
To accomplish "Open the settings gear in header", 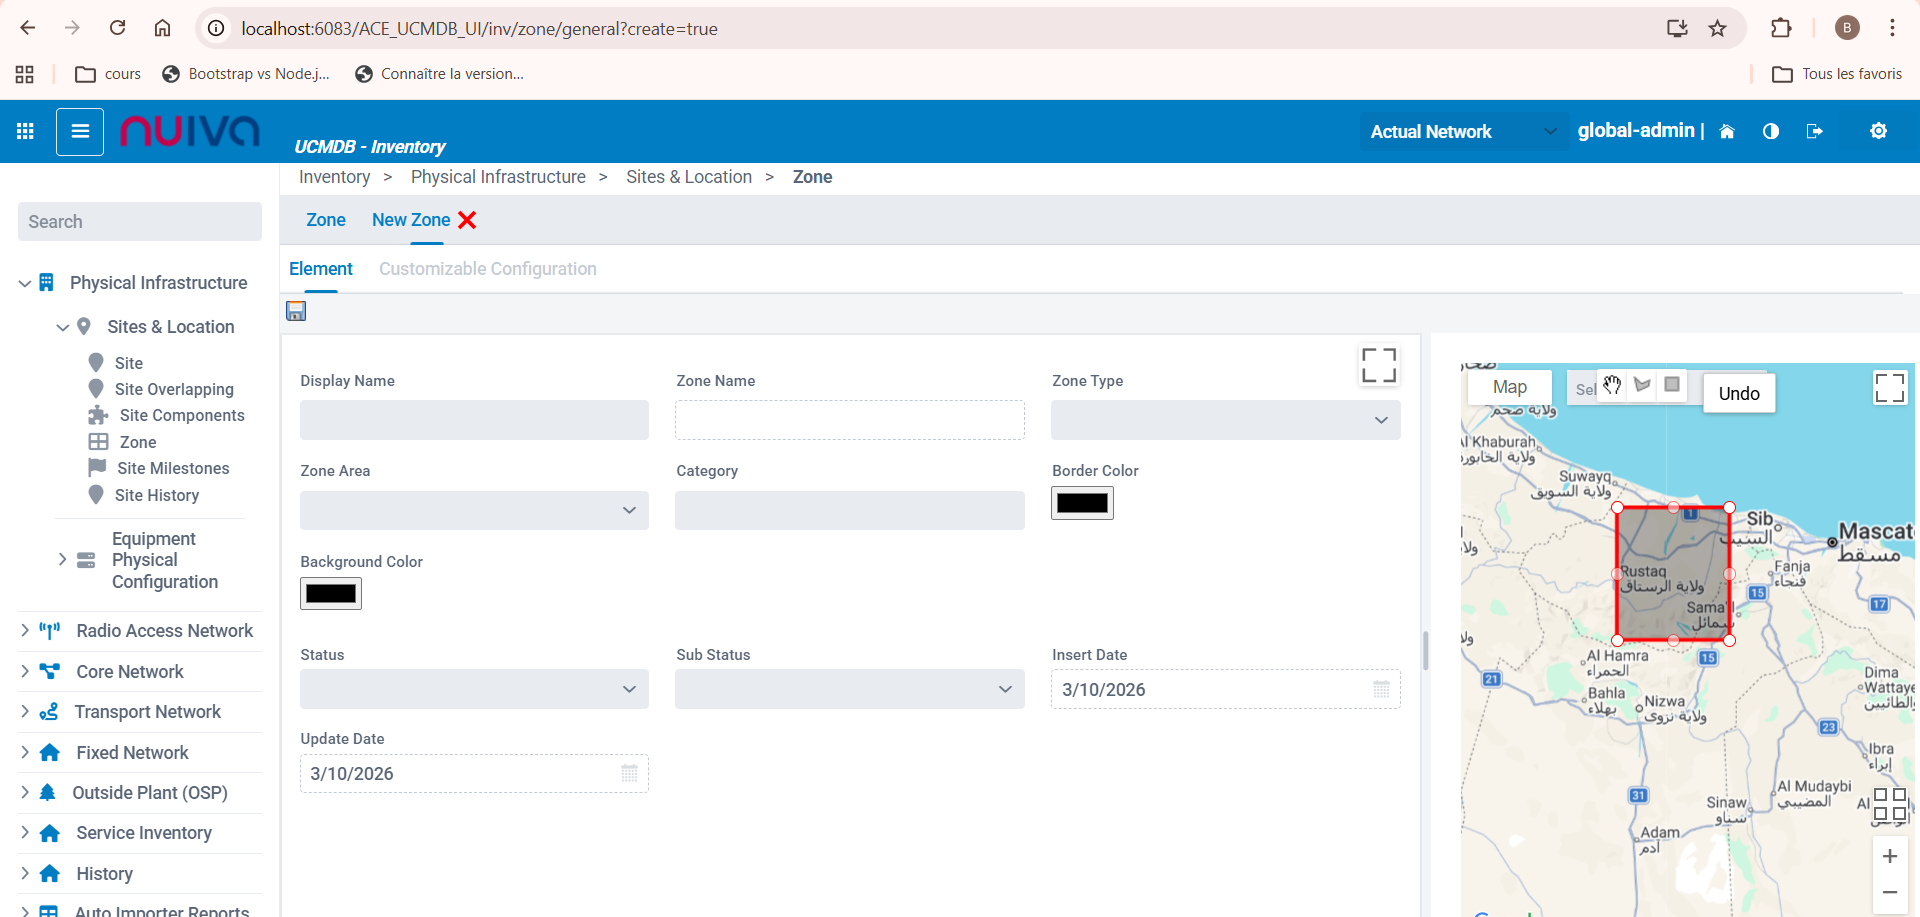I will pyautogui.click(x=1878, y=131).
